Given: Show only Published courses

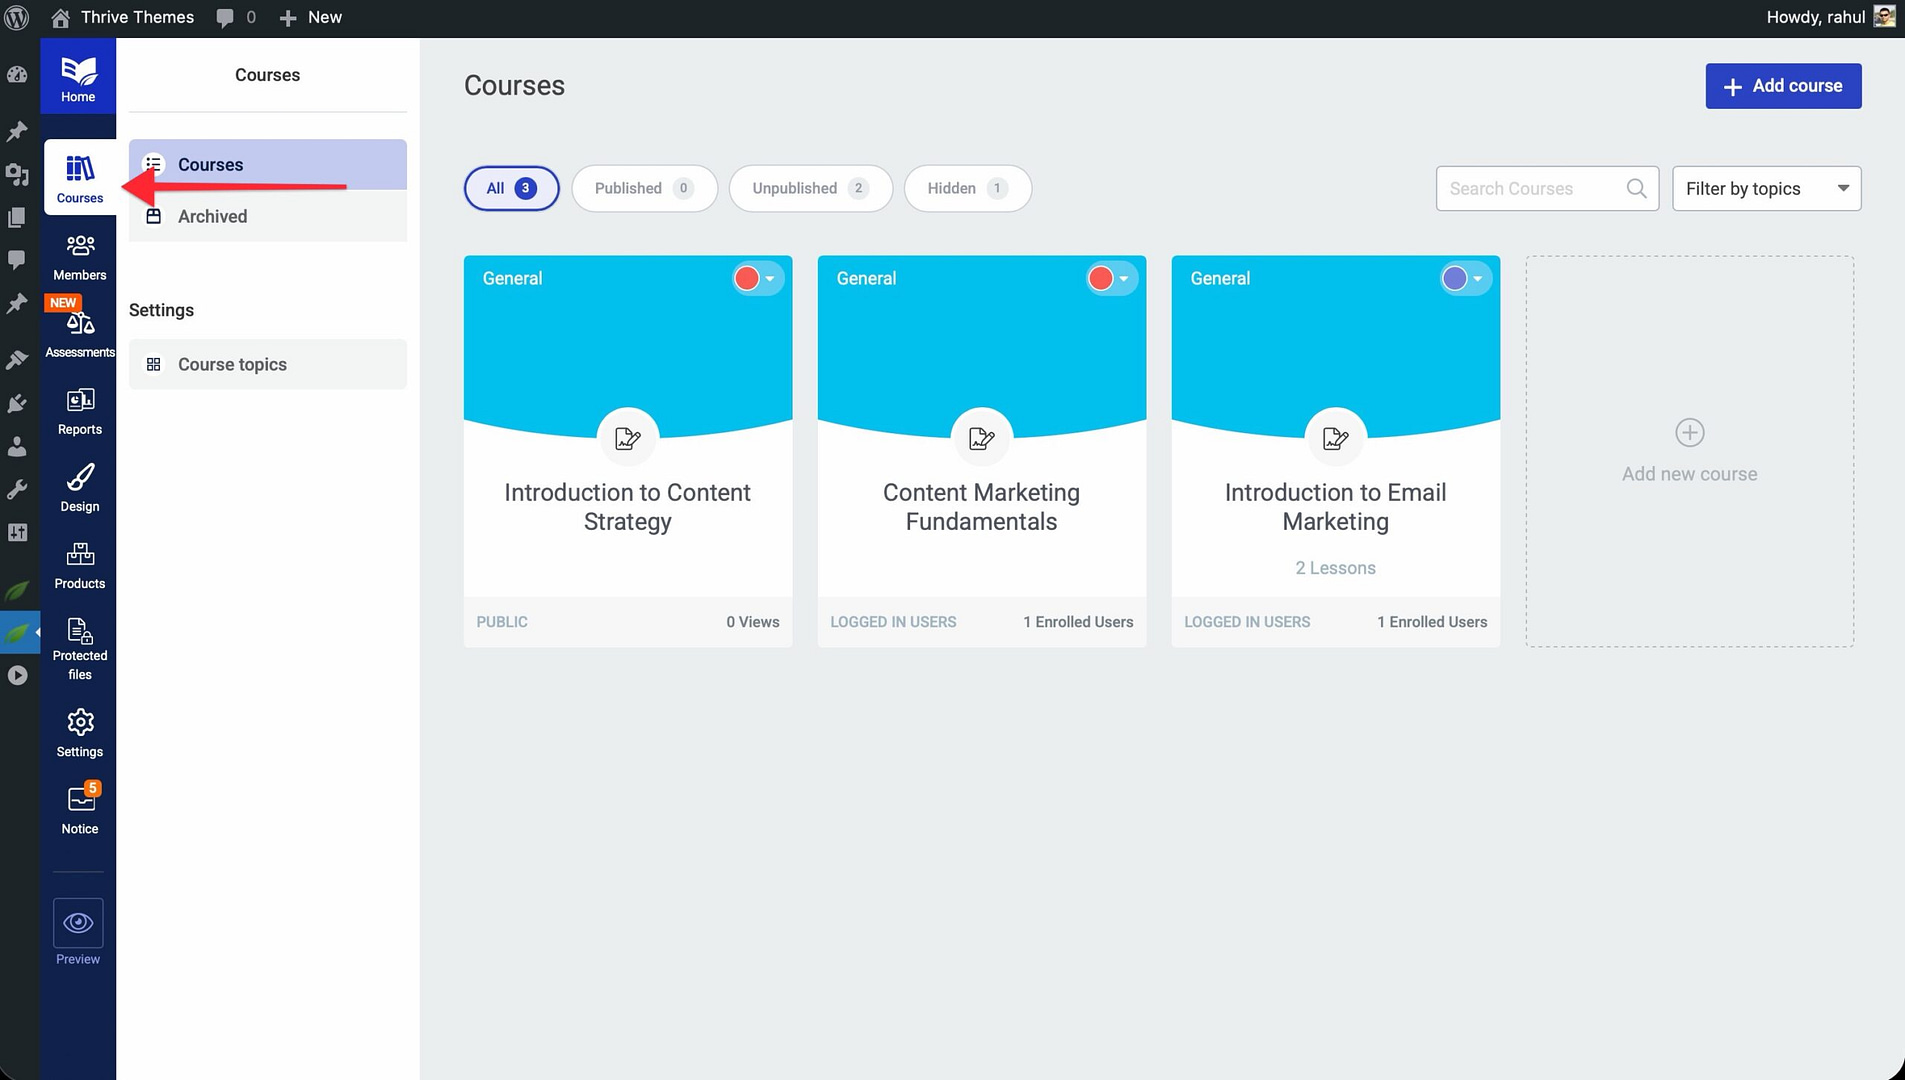Looking at the screenshot, I should [x=644, y=188].
